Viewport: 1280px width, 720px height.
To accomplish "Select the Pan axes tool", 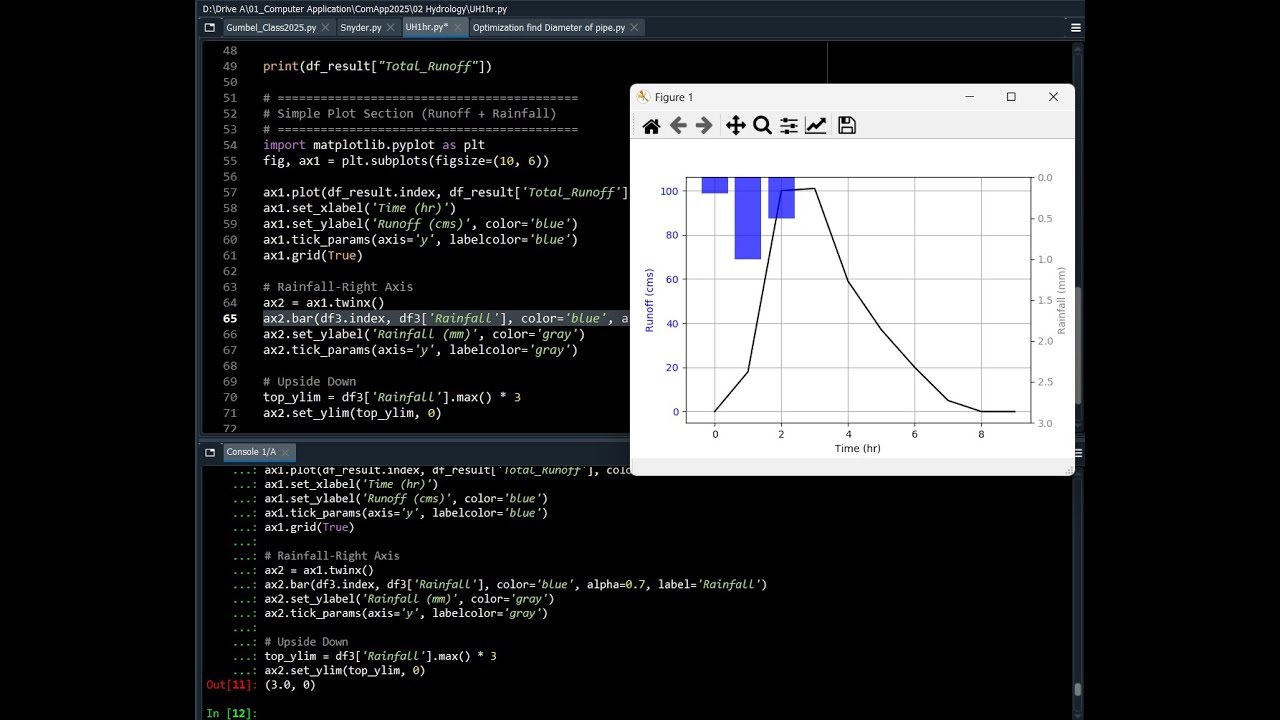I will [x=735, y=126].
